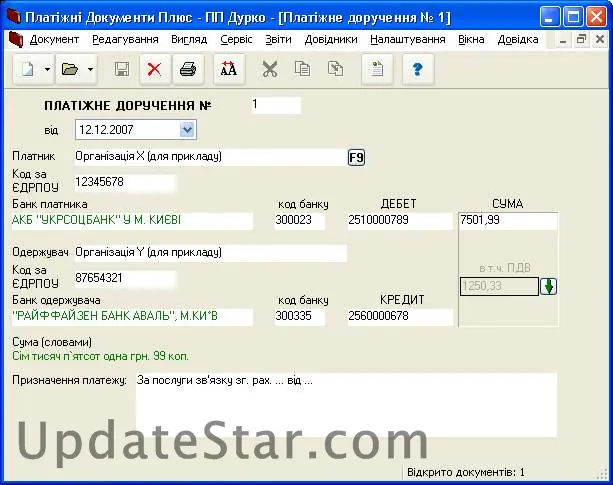Open the Редагування menu
The width and height of the screenshot is (613, 485).
125,39
